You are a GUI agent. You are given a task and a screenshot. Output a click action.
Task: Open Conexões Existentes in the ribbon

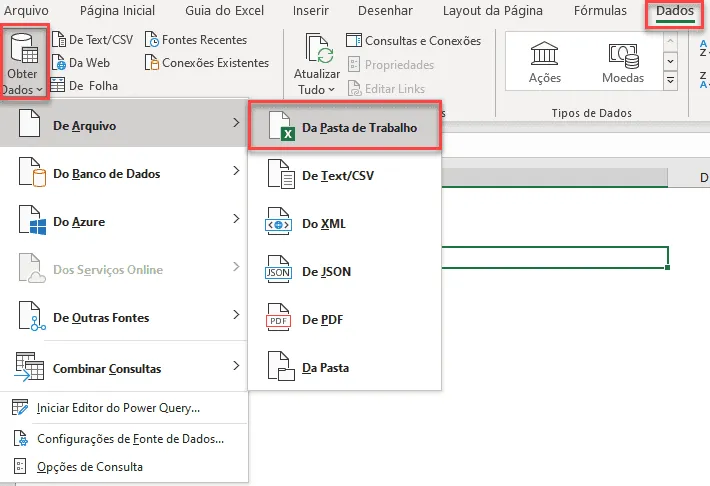pyautogui.click(x=206, y=63)
